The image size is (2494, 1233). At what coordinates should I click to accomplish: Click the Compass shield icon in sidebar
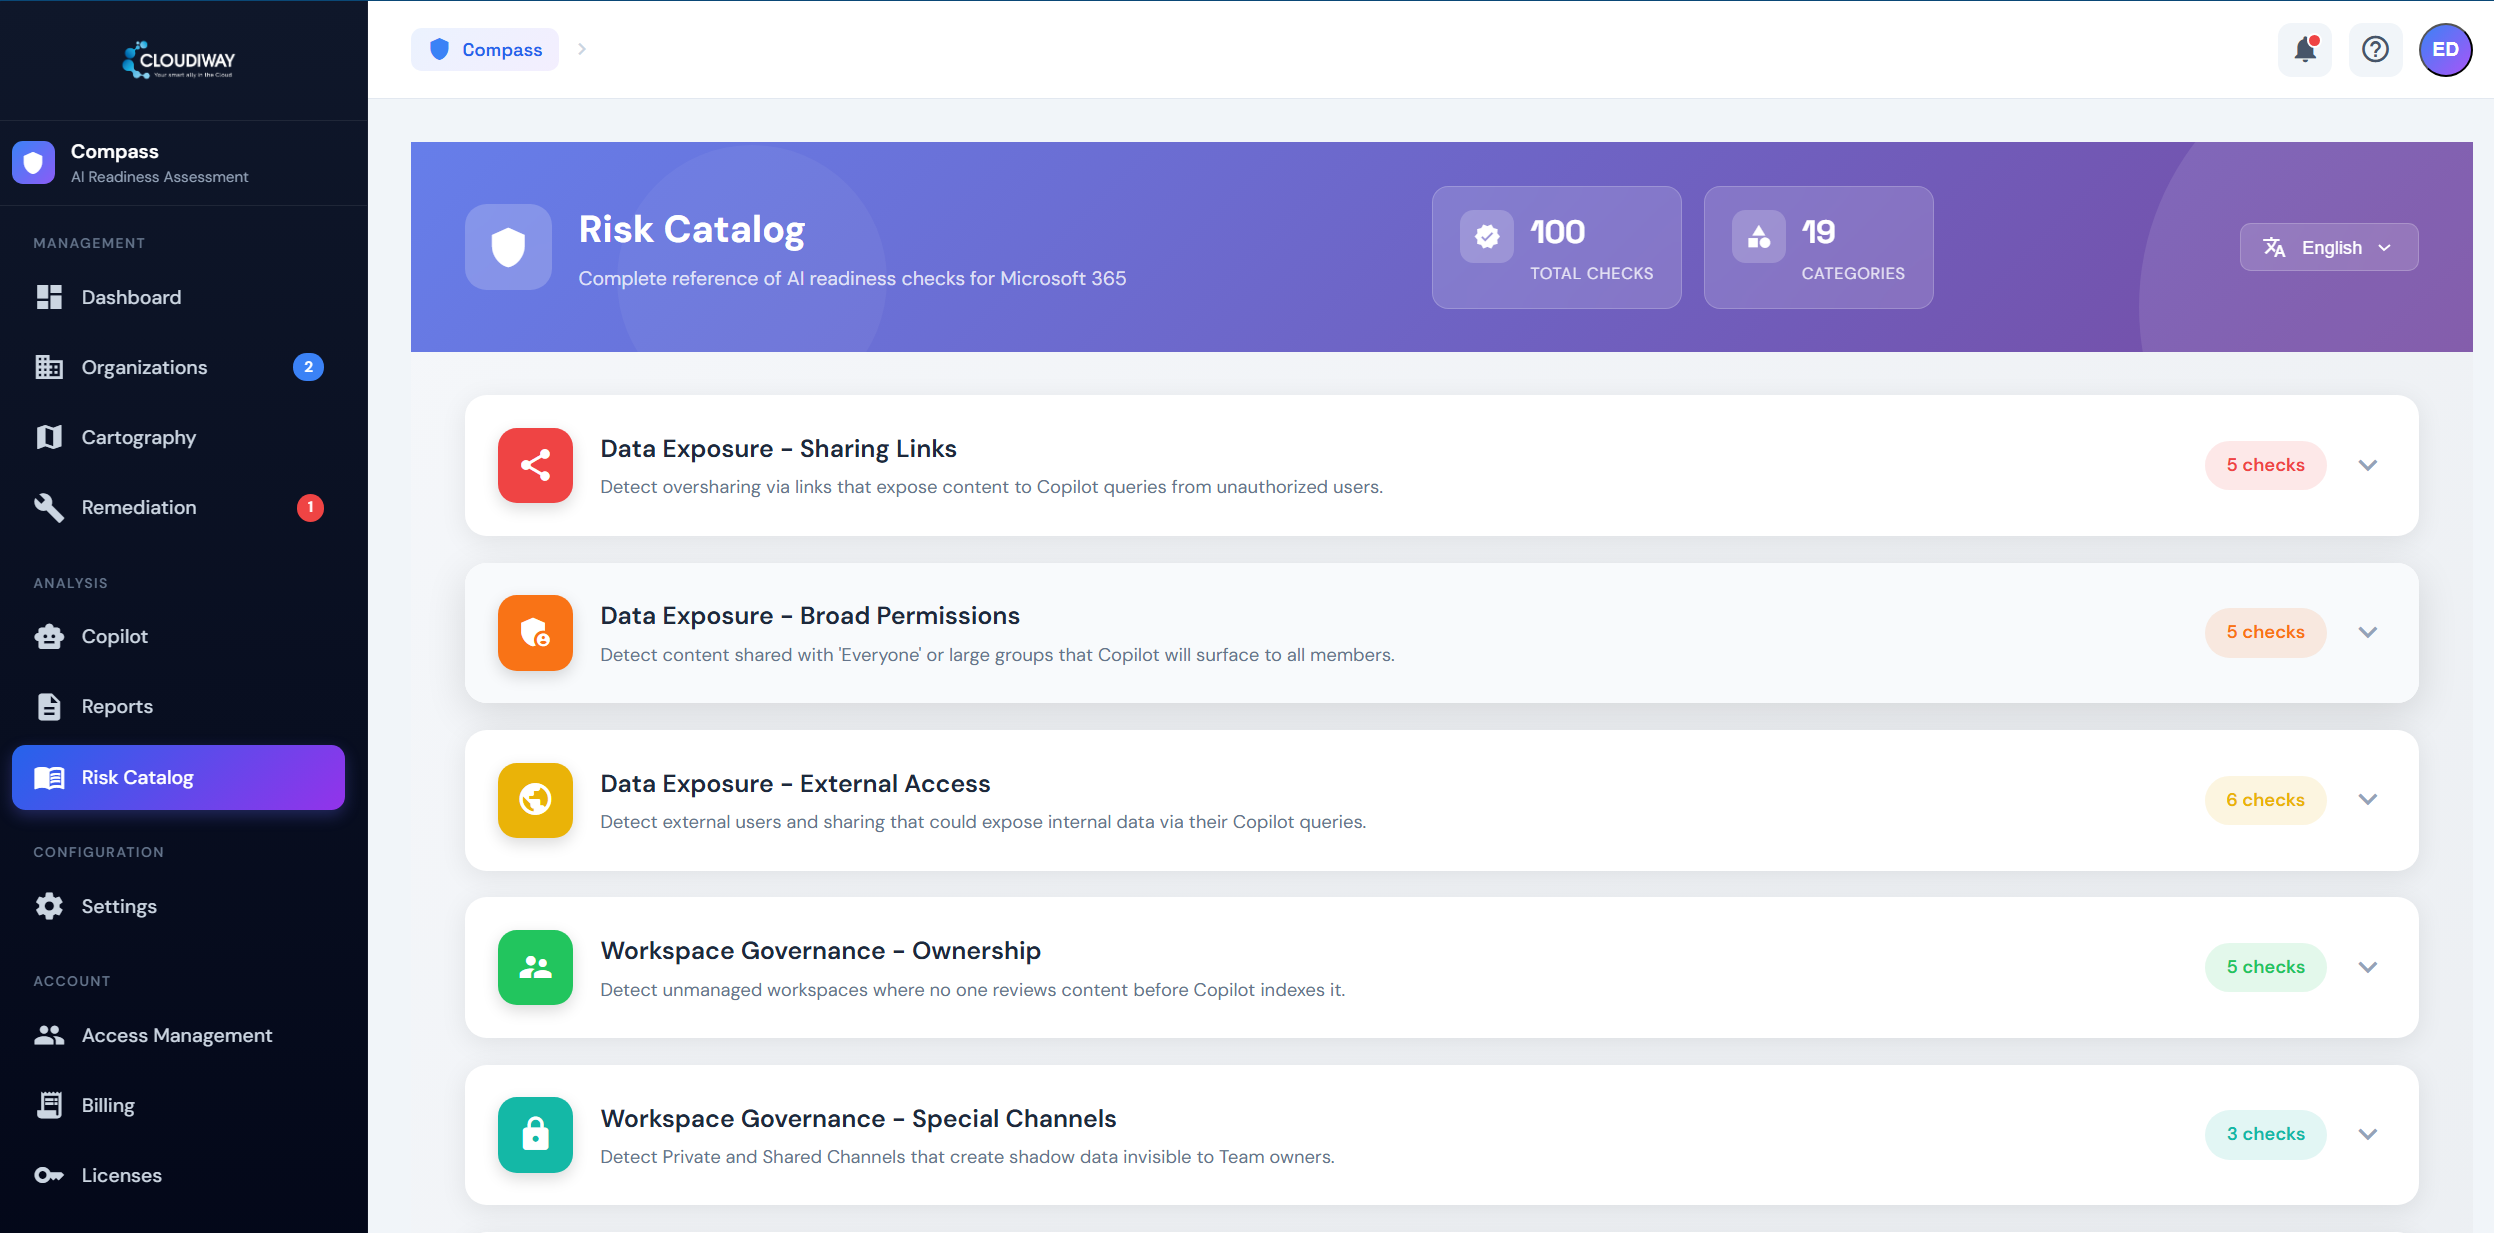[33, 162]
